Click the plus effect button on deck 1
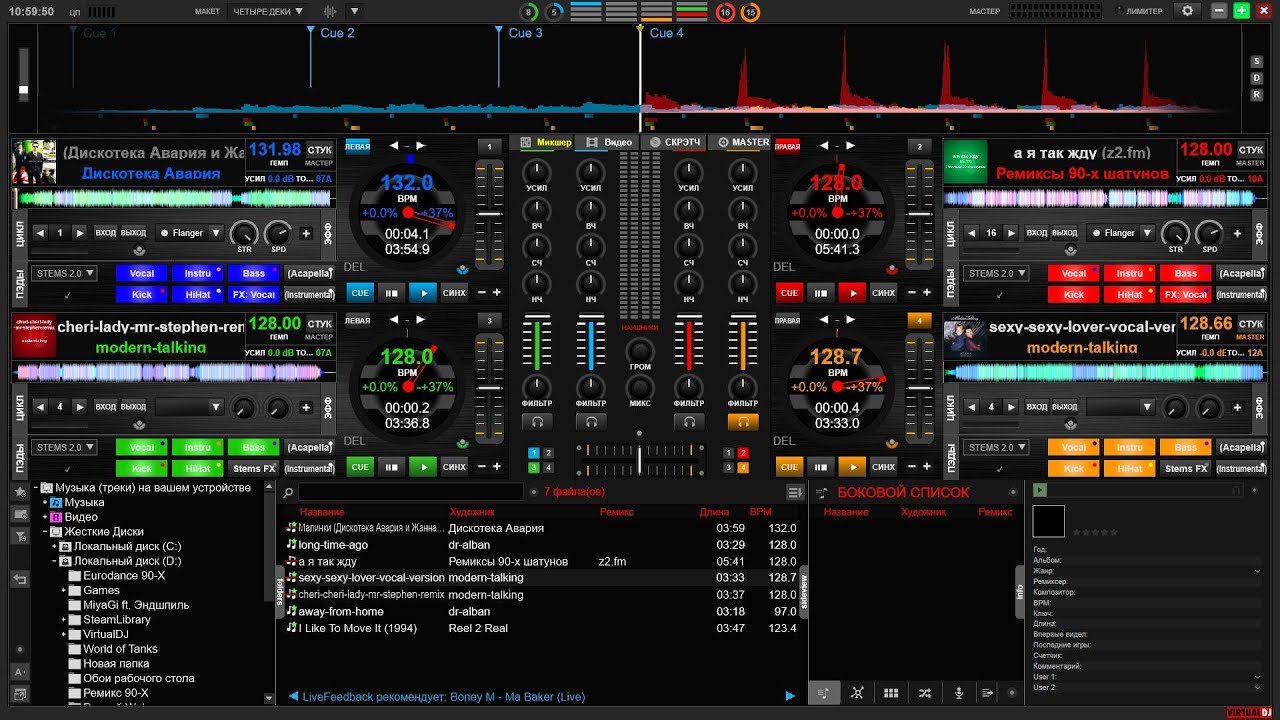 [x=306, y=233]
